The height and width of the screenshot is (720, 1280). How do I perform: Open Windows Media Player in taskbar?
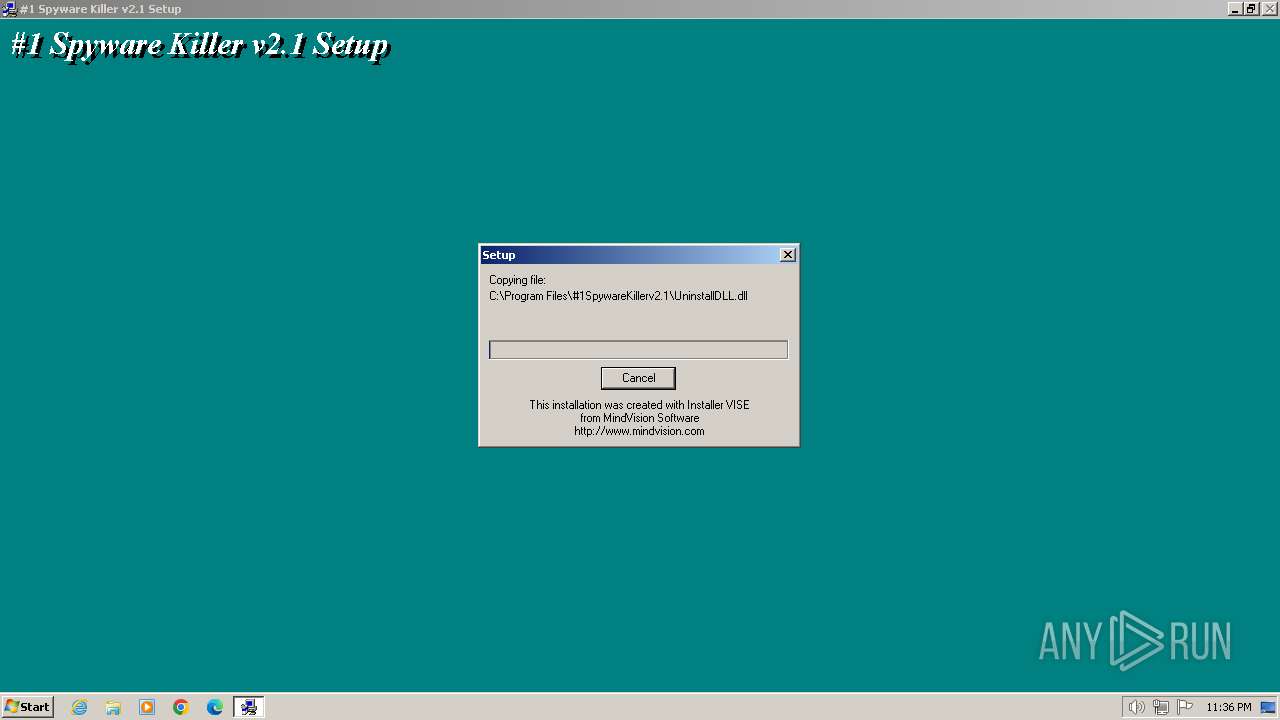tap(147, 707)
